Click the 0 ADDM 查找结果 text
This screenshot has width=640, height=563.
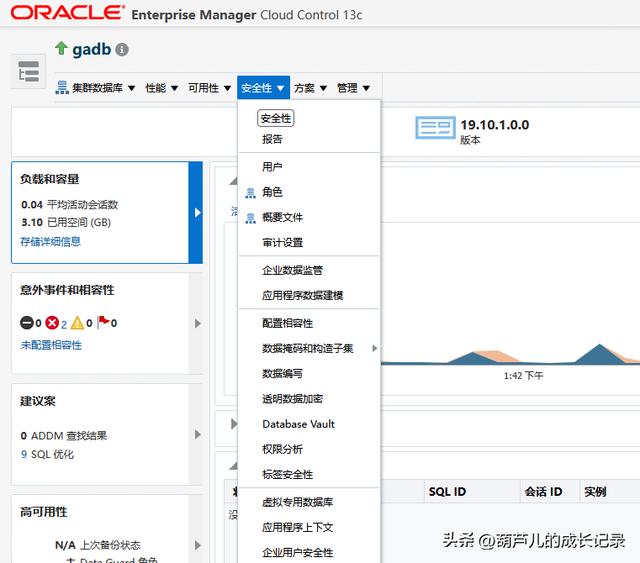pyautogui.click(x=64, y=436)
